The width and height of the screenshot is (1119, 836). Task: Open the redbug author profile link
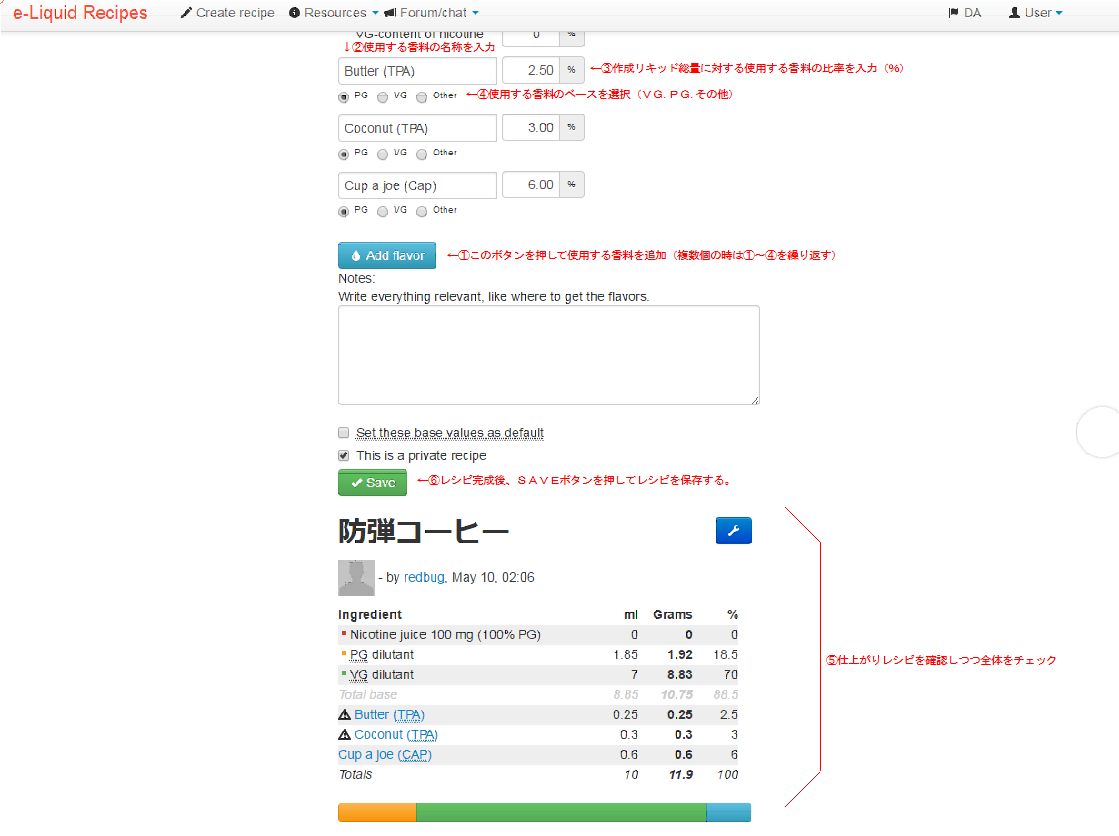[424, 578]
